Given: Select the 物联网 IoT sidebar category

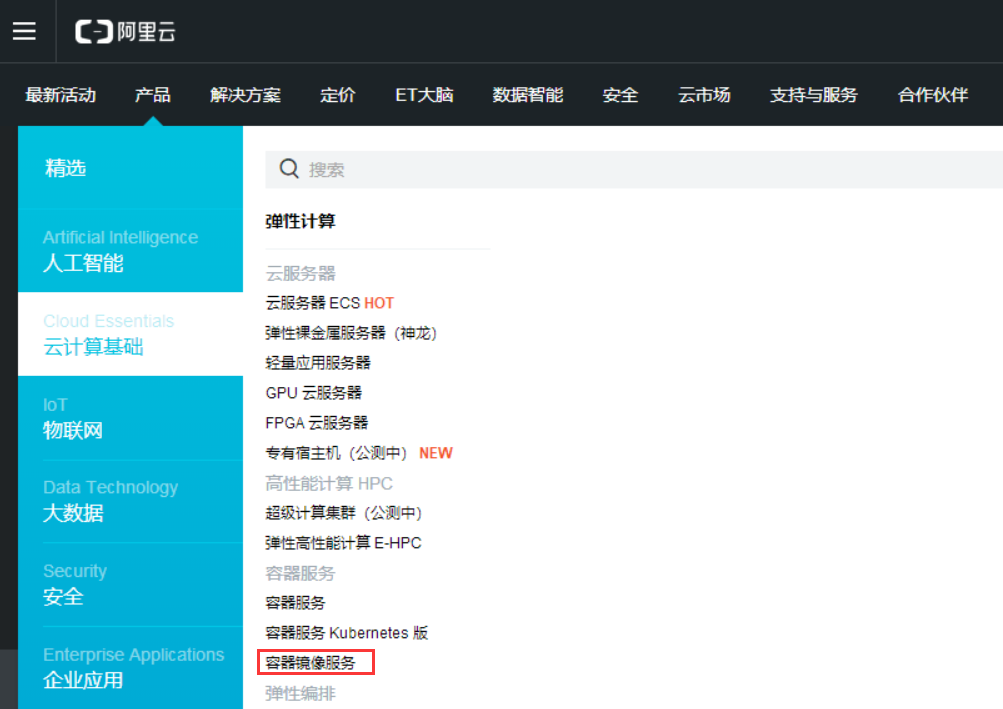Looking at the screenshot, I should point(130,418).
